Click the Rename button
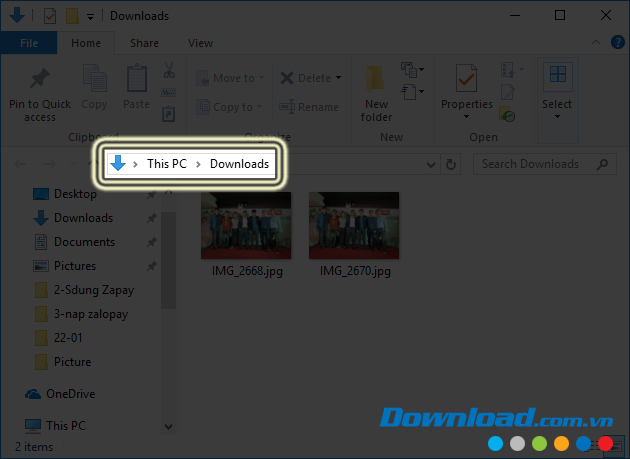The height and width of the screenshot is (459, 630). (x=309, y=107)
